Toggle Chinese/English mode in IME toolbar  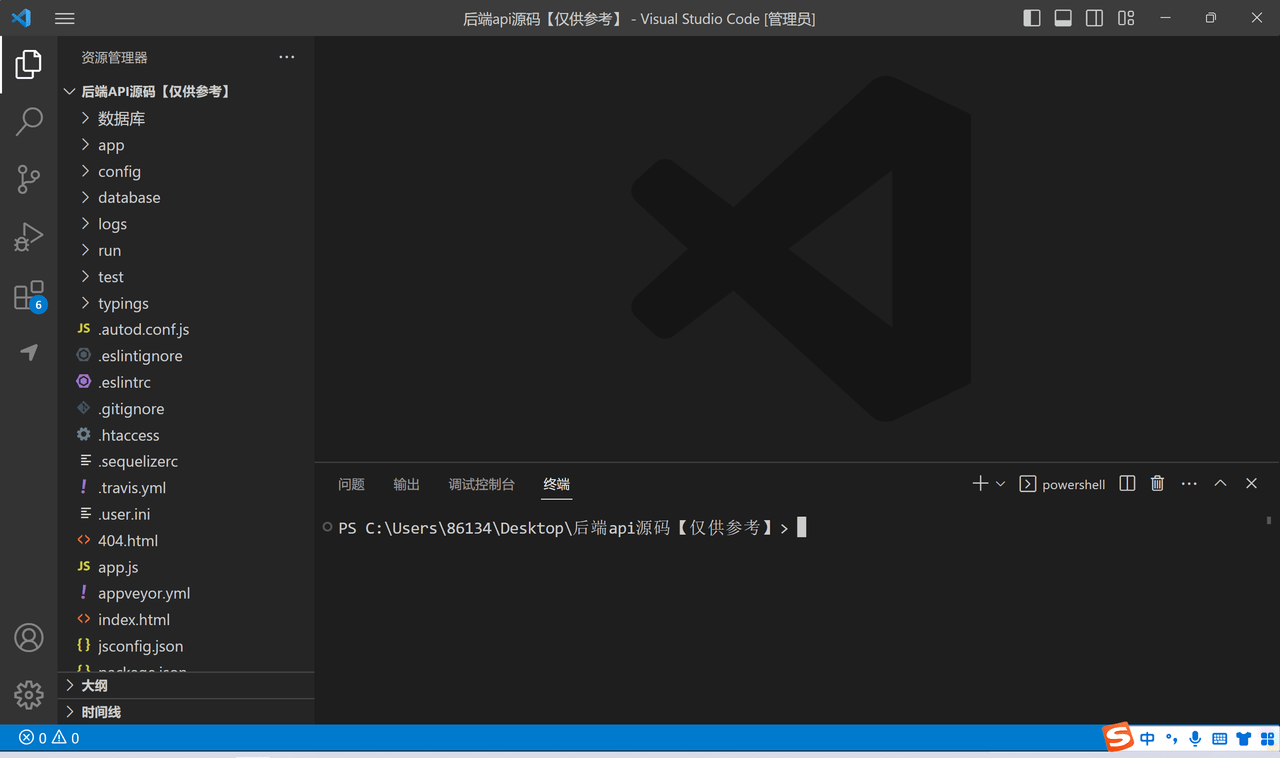(x=1147, y=739)
